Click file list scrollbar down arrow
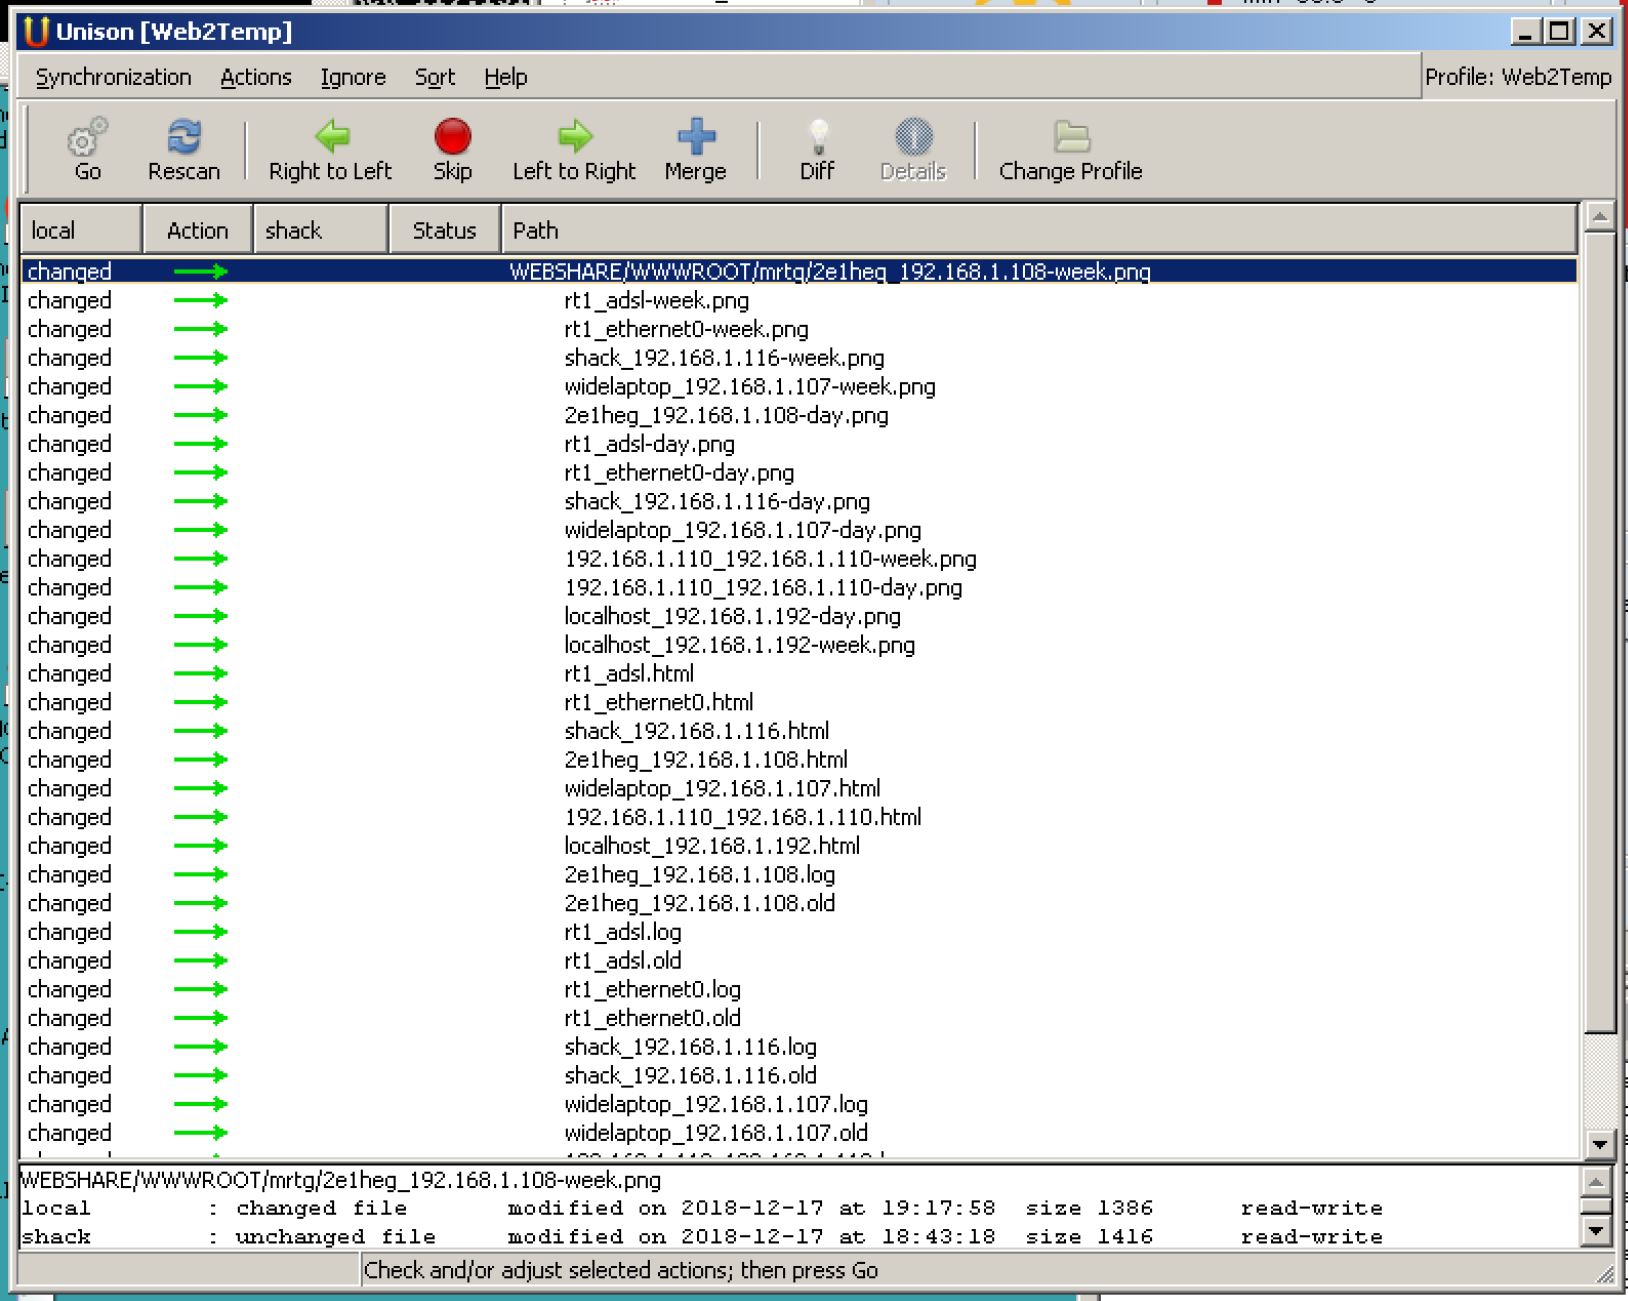 coord(1600,1144)
